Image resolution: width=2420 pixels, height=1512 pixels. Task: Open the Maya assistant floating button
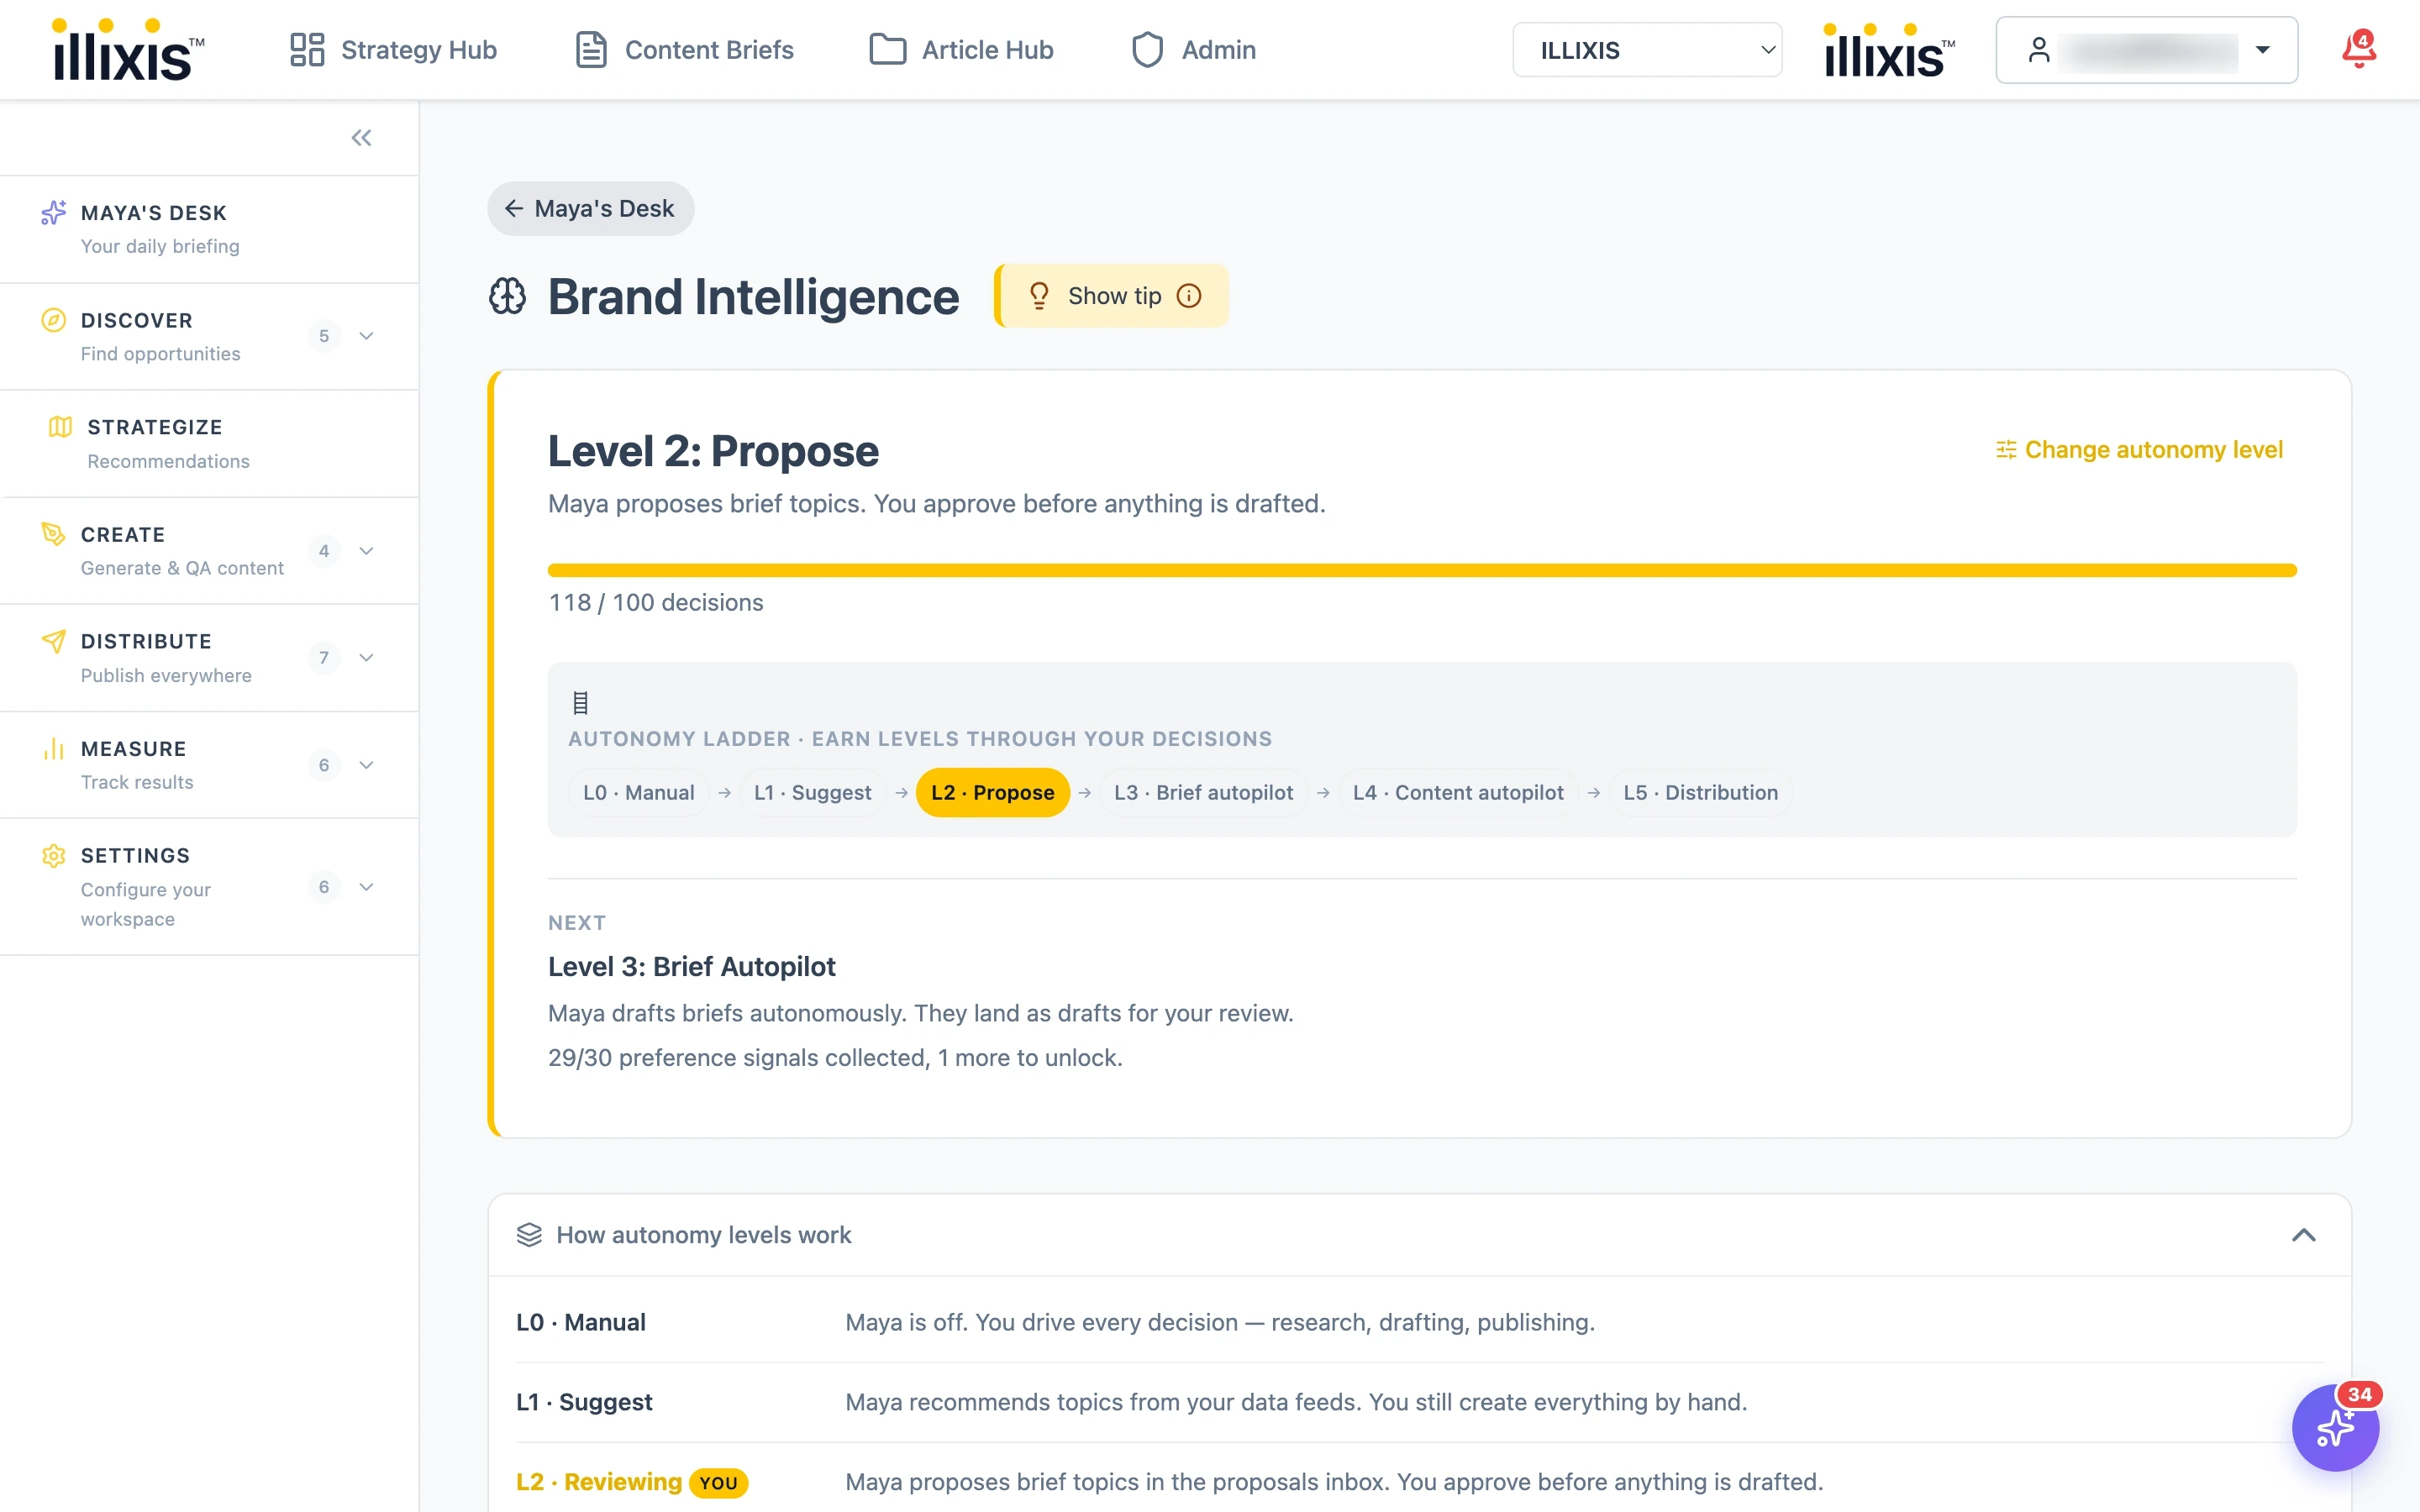2335,1428
